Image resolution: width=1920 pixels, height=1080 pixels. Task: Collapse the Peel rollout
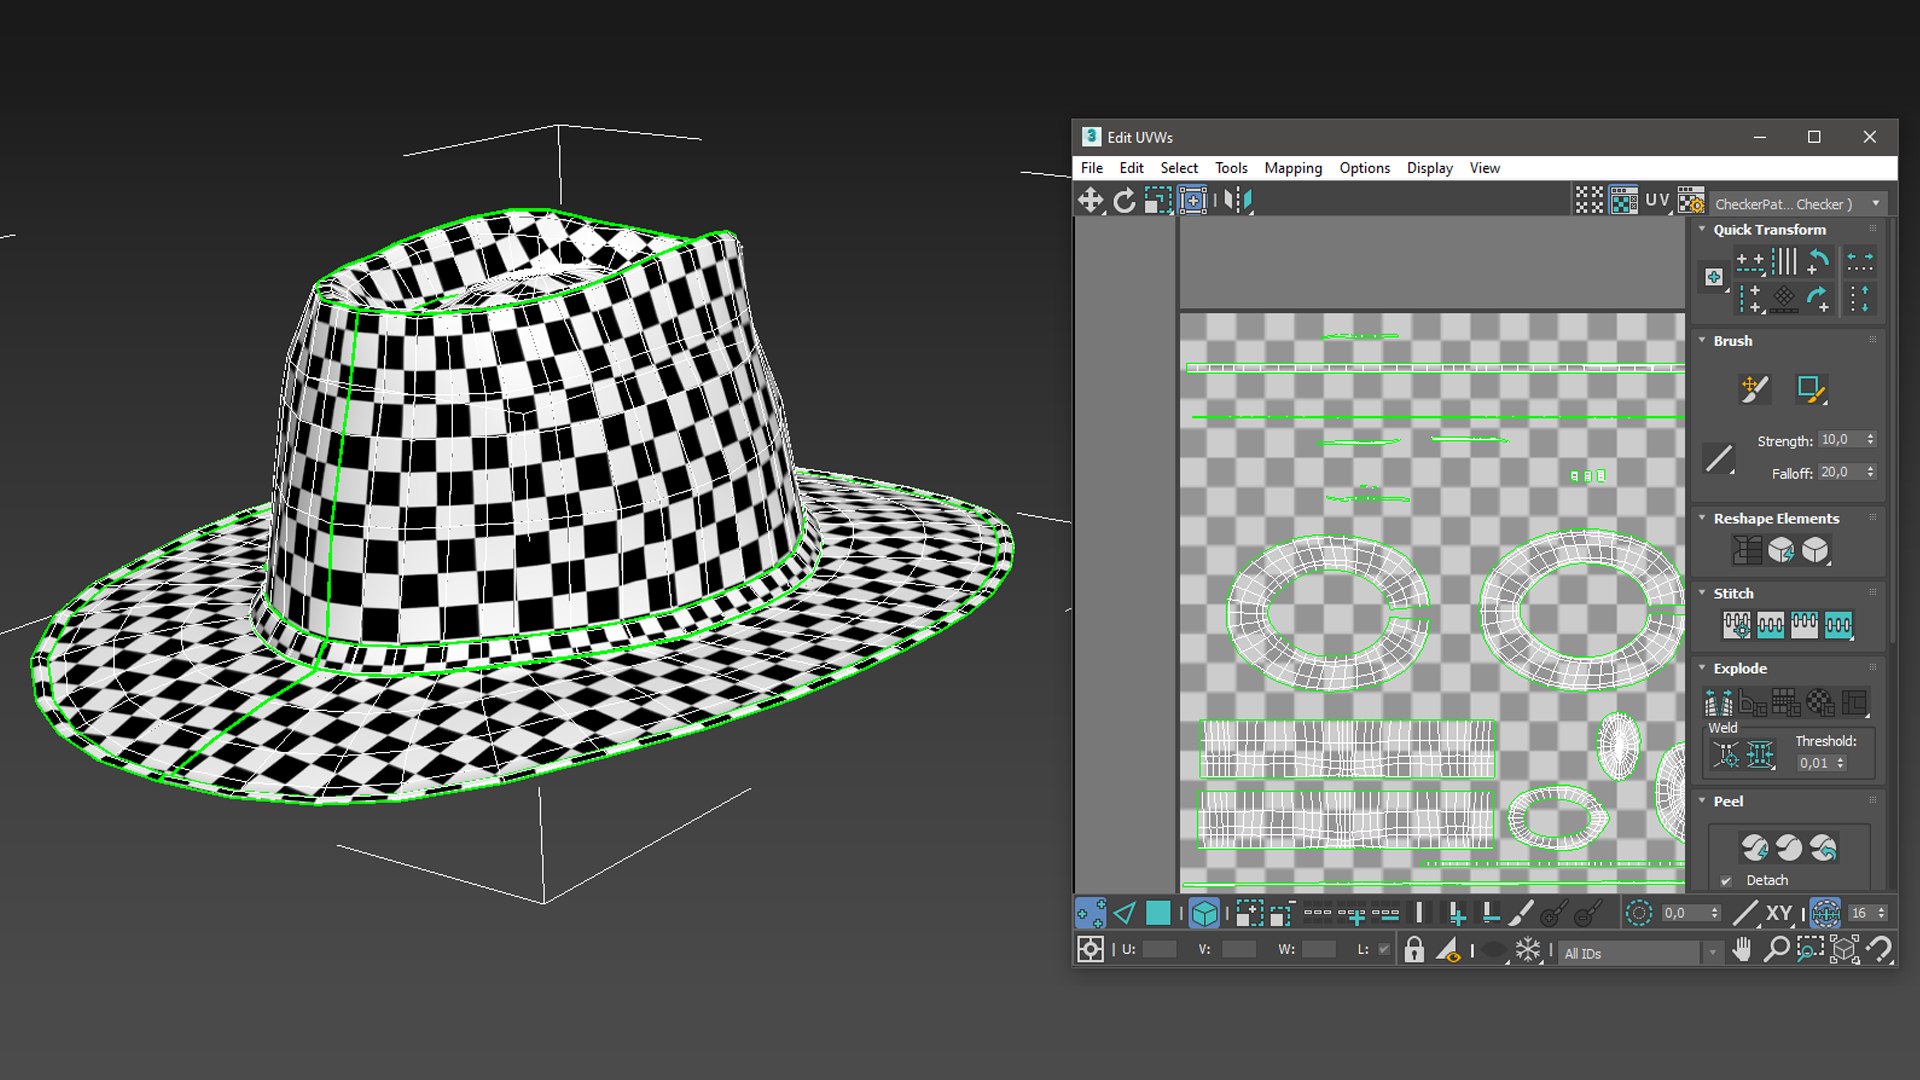coord(1702,801)
